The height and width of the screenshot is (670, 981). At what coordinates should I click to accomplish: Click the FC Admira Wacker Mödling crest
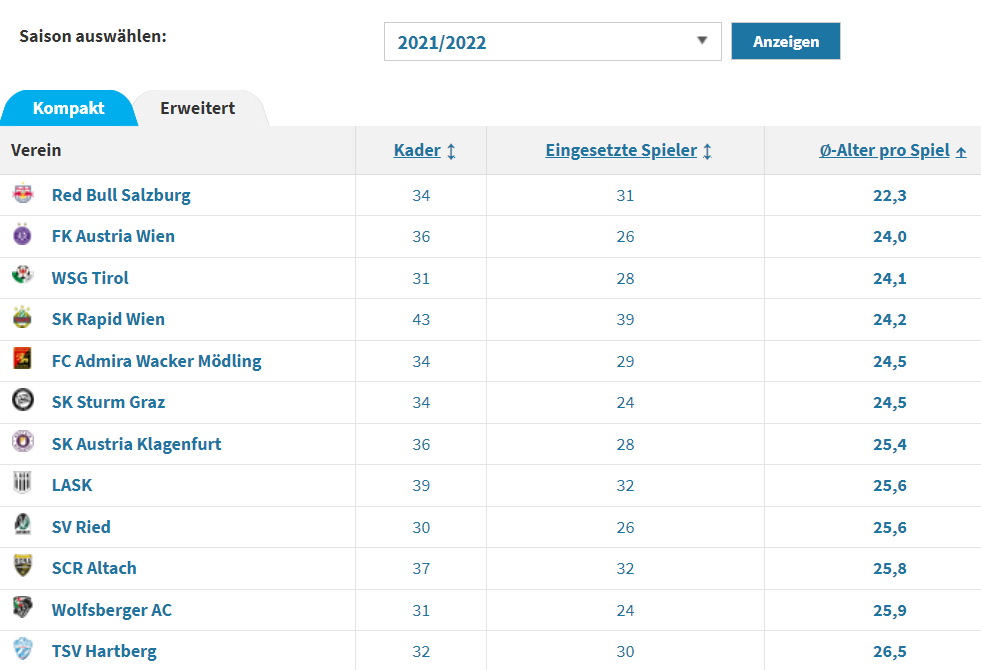tap(22, 360)
